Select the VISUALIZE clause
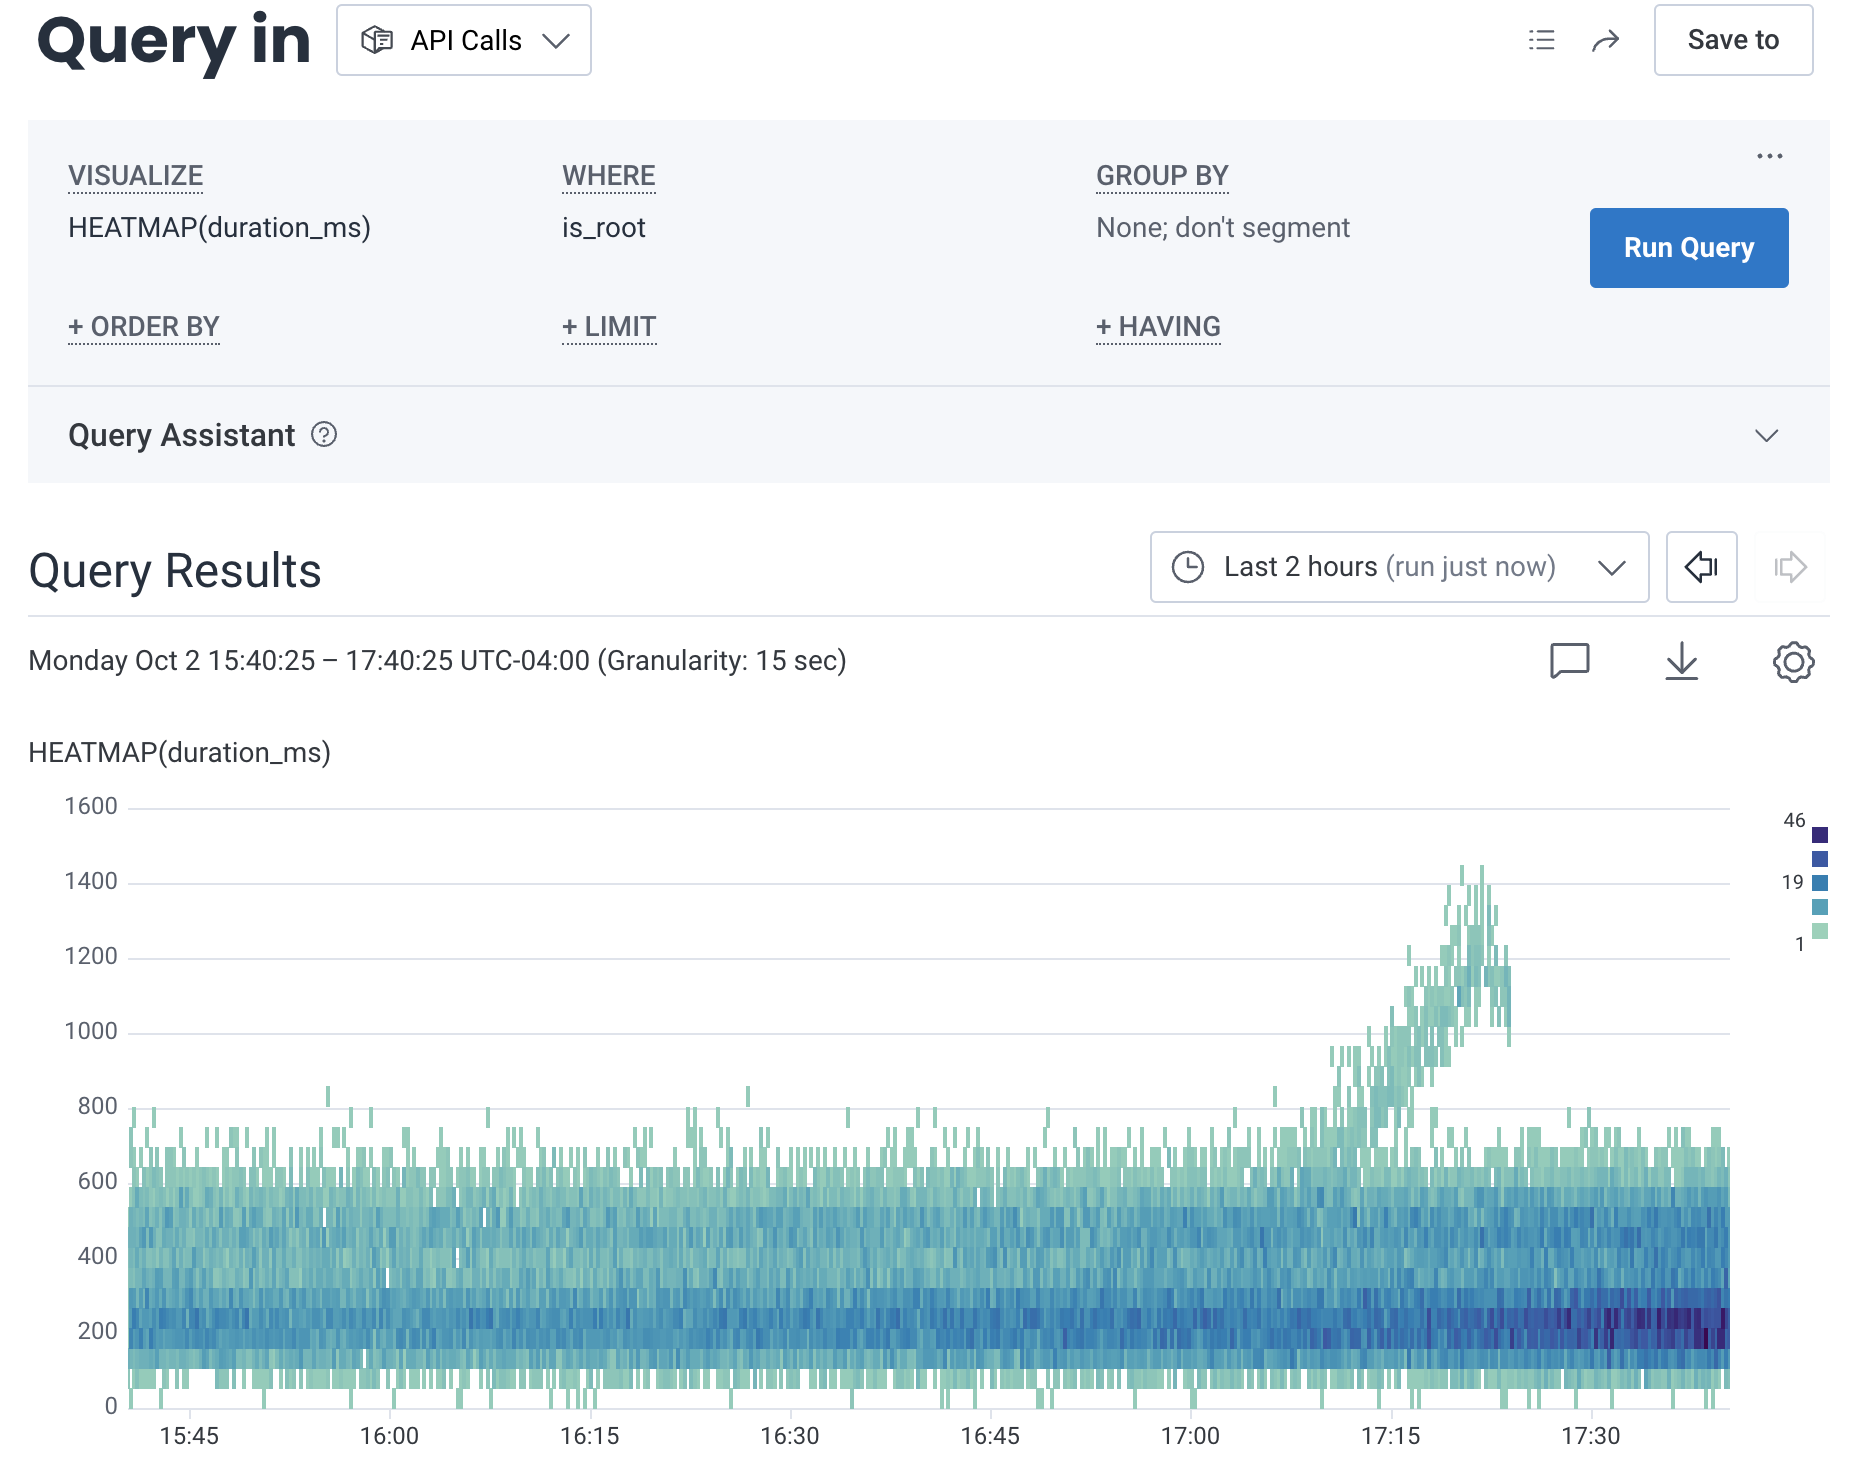This screenshot has height=1484, width=1850. [x=135, y=175]
